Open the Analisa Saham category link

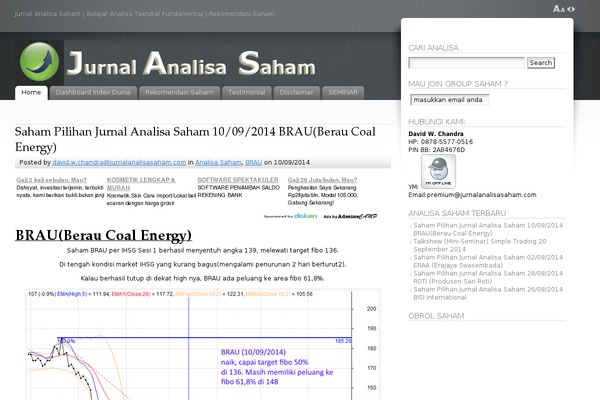[x=218, y=162]
